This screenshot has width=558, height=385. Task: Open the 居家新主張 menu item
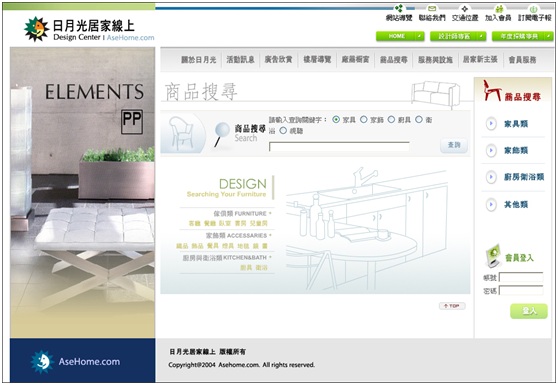click(x=480, y=59)
